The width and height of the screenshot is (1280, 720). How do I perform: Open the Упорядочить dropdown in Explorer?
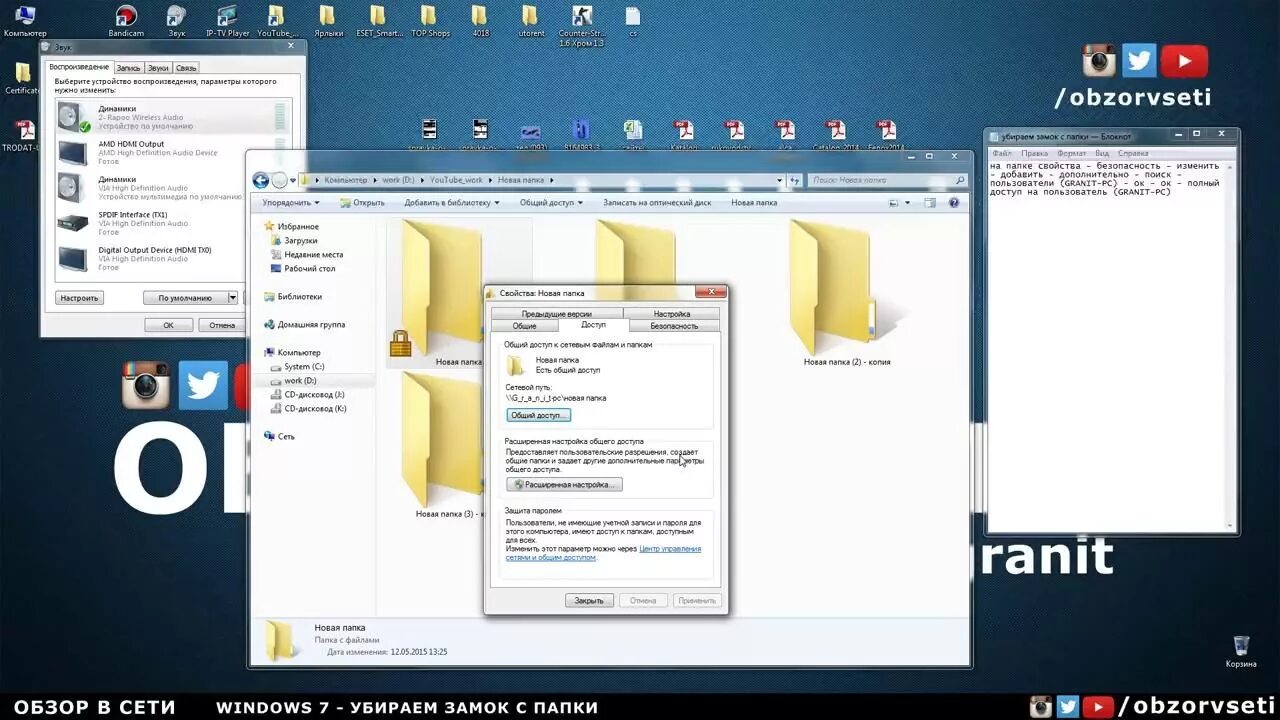(x=291, y=202)
